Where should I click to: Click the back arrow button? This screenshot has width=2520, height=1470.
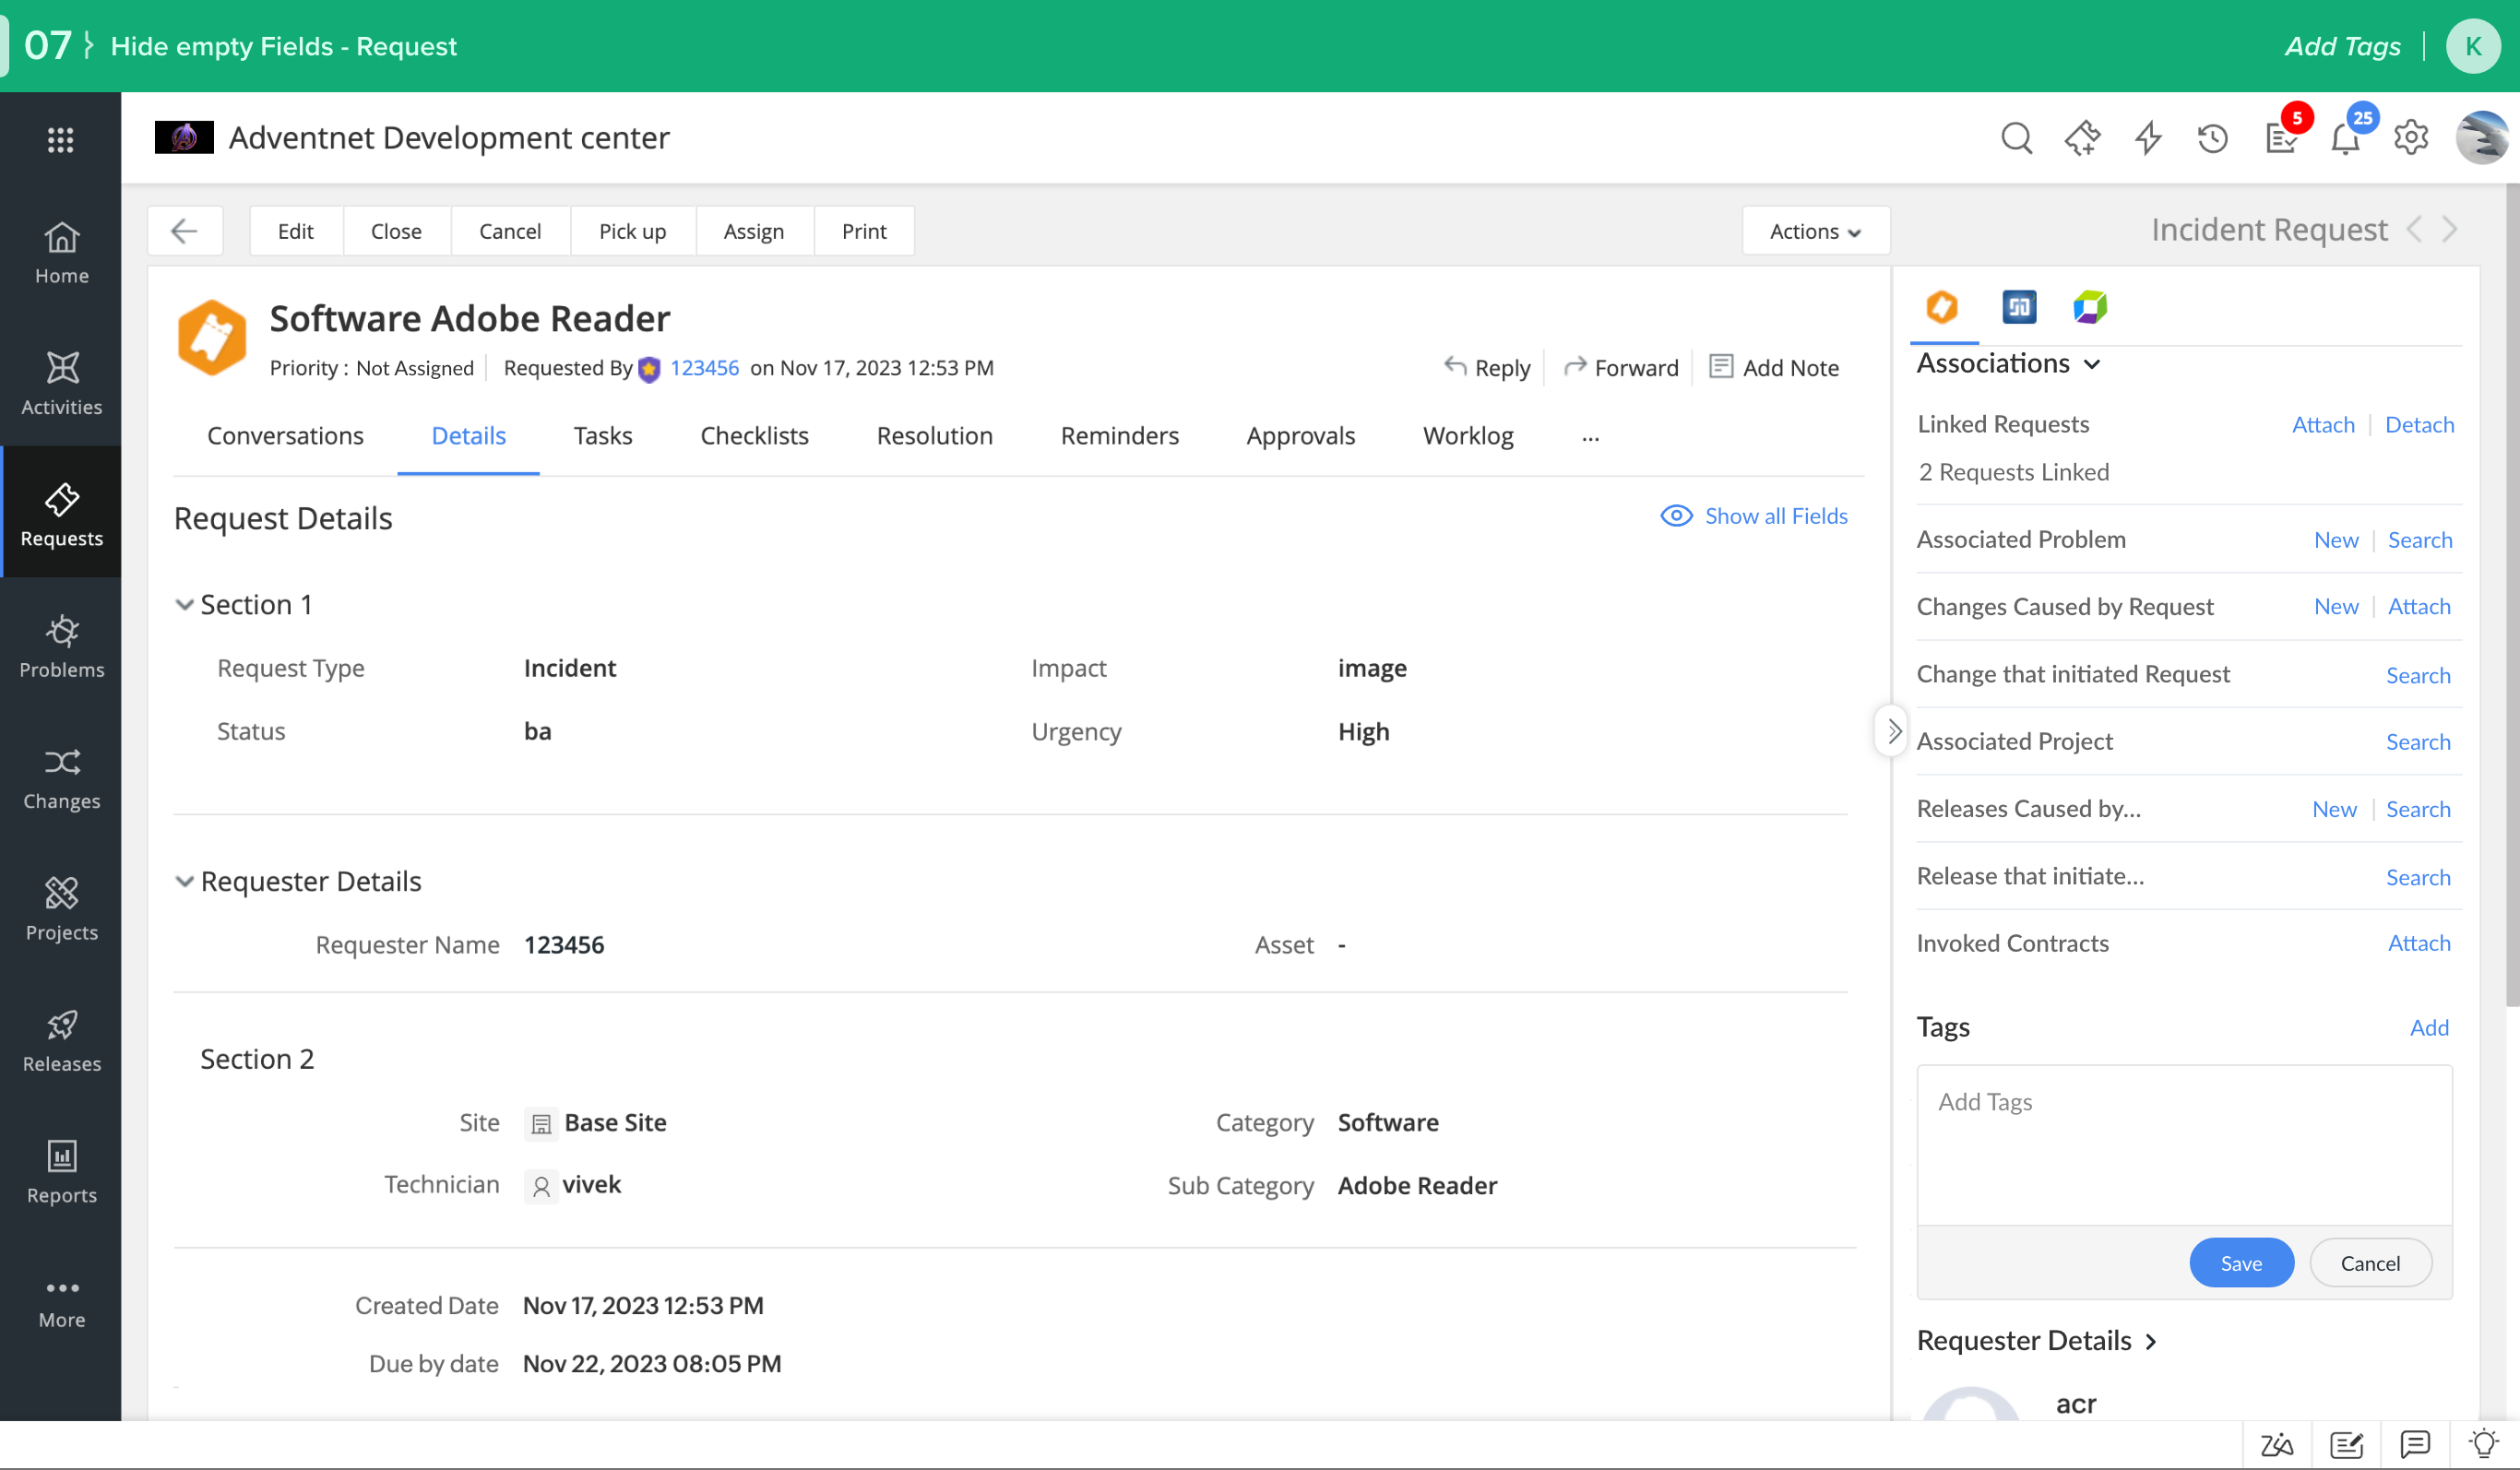184,231
